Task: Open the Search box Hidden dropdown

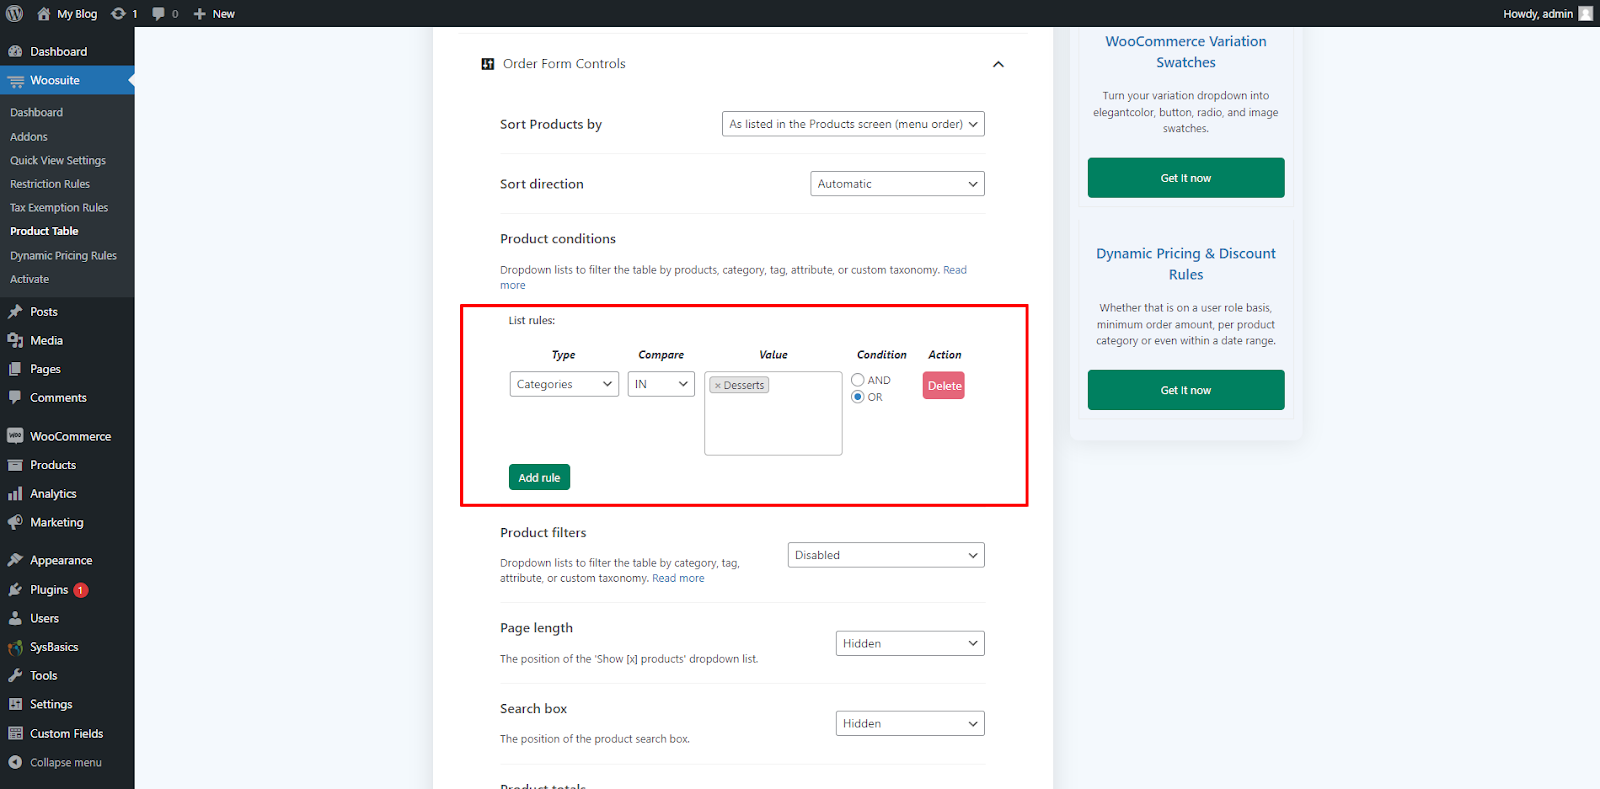Action: pos(910,723)
